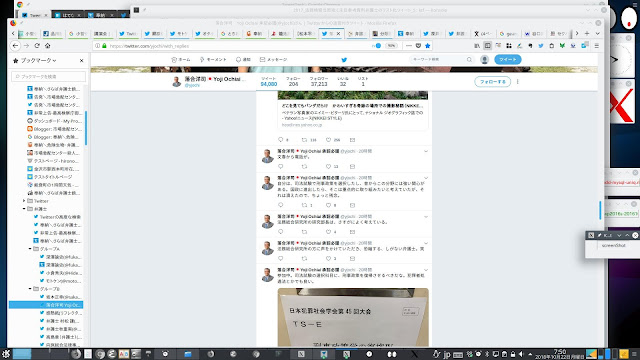The width and height of the screenshot is (640, 360).
Task: Click the taskbar volume speaker icon
Action: (x=521, y=354)
